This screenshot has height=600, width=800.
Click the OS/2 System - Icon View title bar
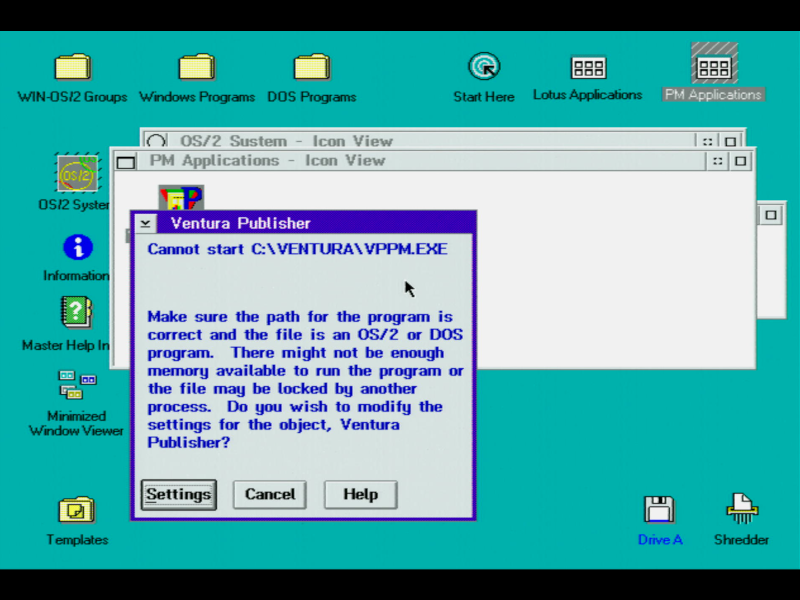tap(432, 141)
